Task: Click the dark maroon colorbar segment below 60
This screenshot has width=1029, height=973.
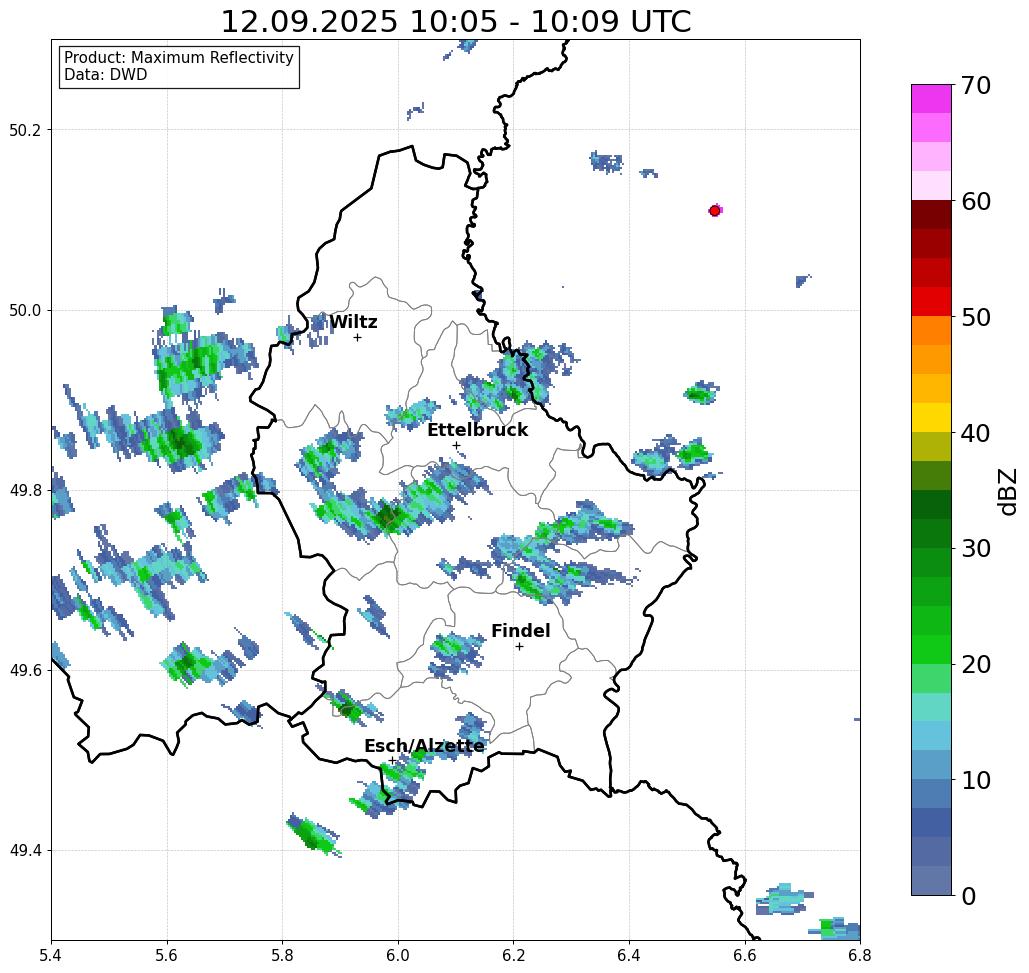Action: pos(931,215)
